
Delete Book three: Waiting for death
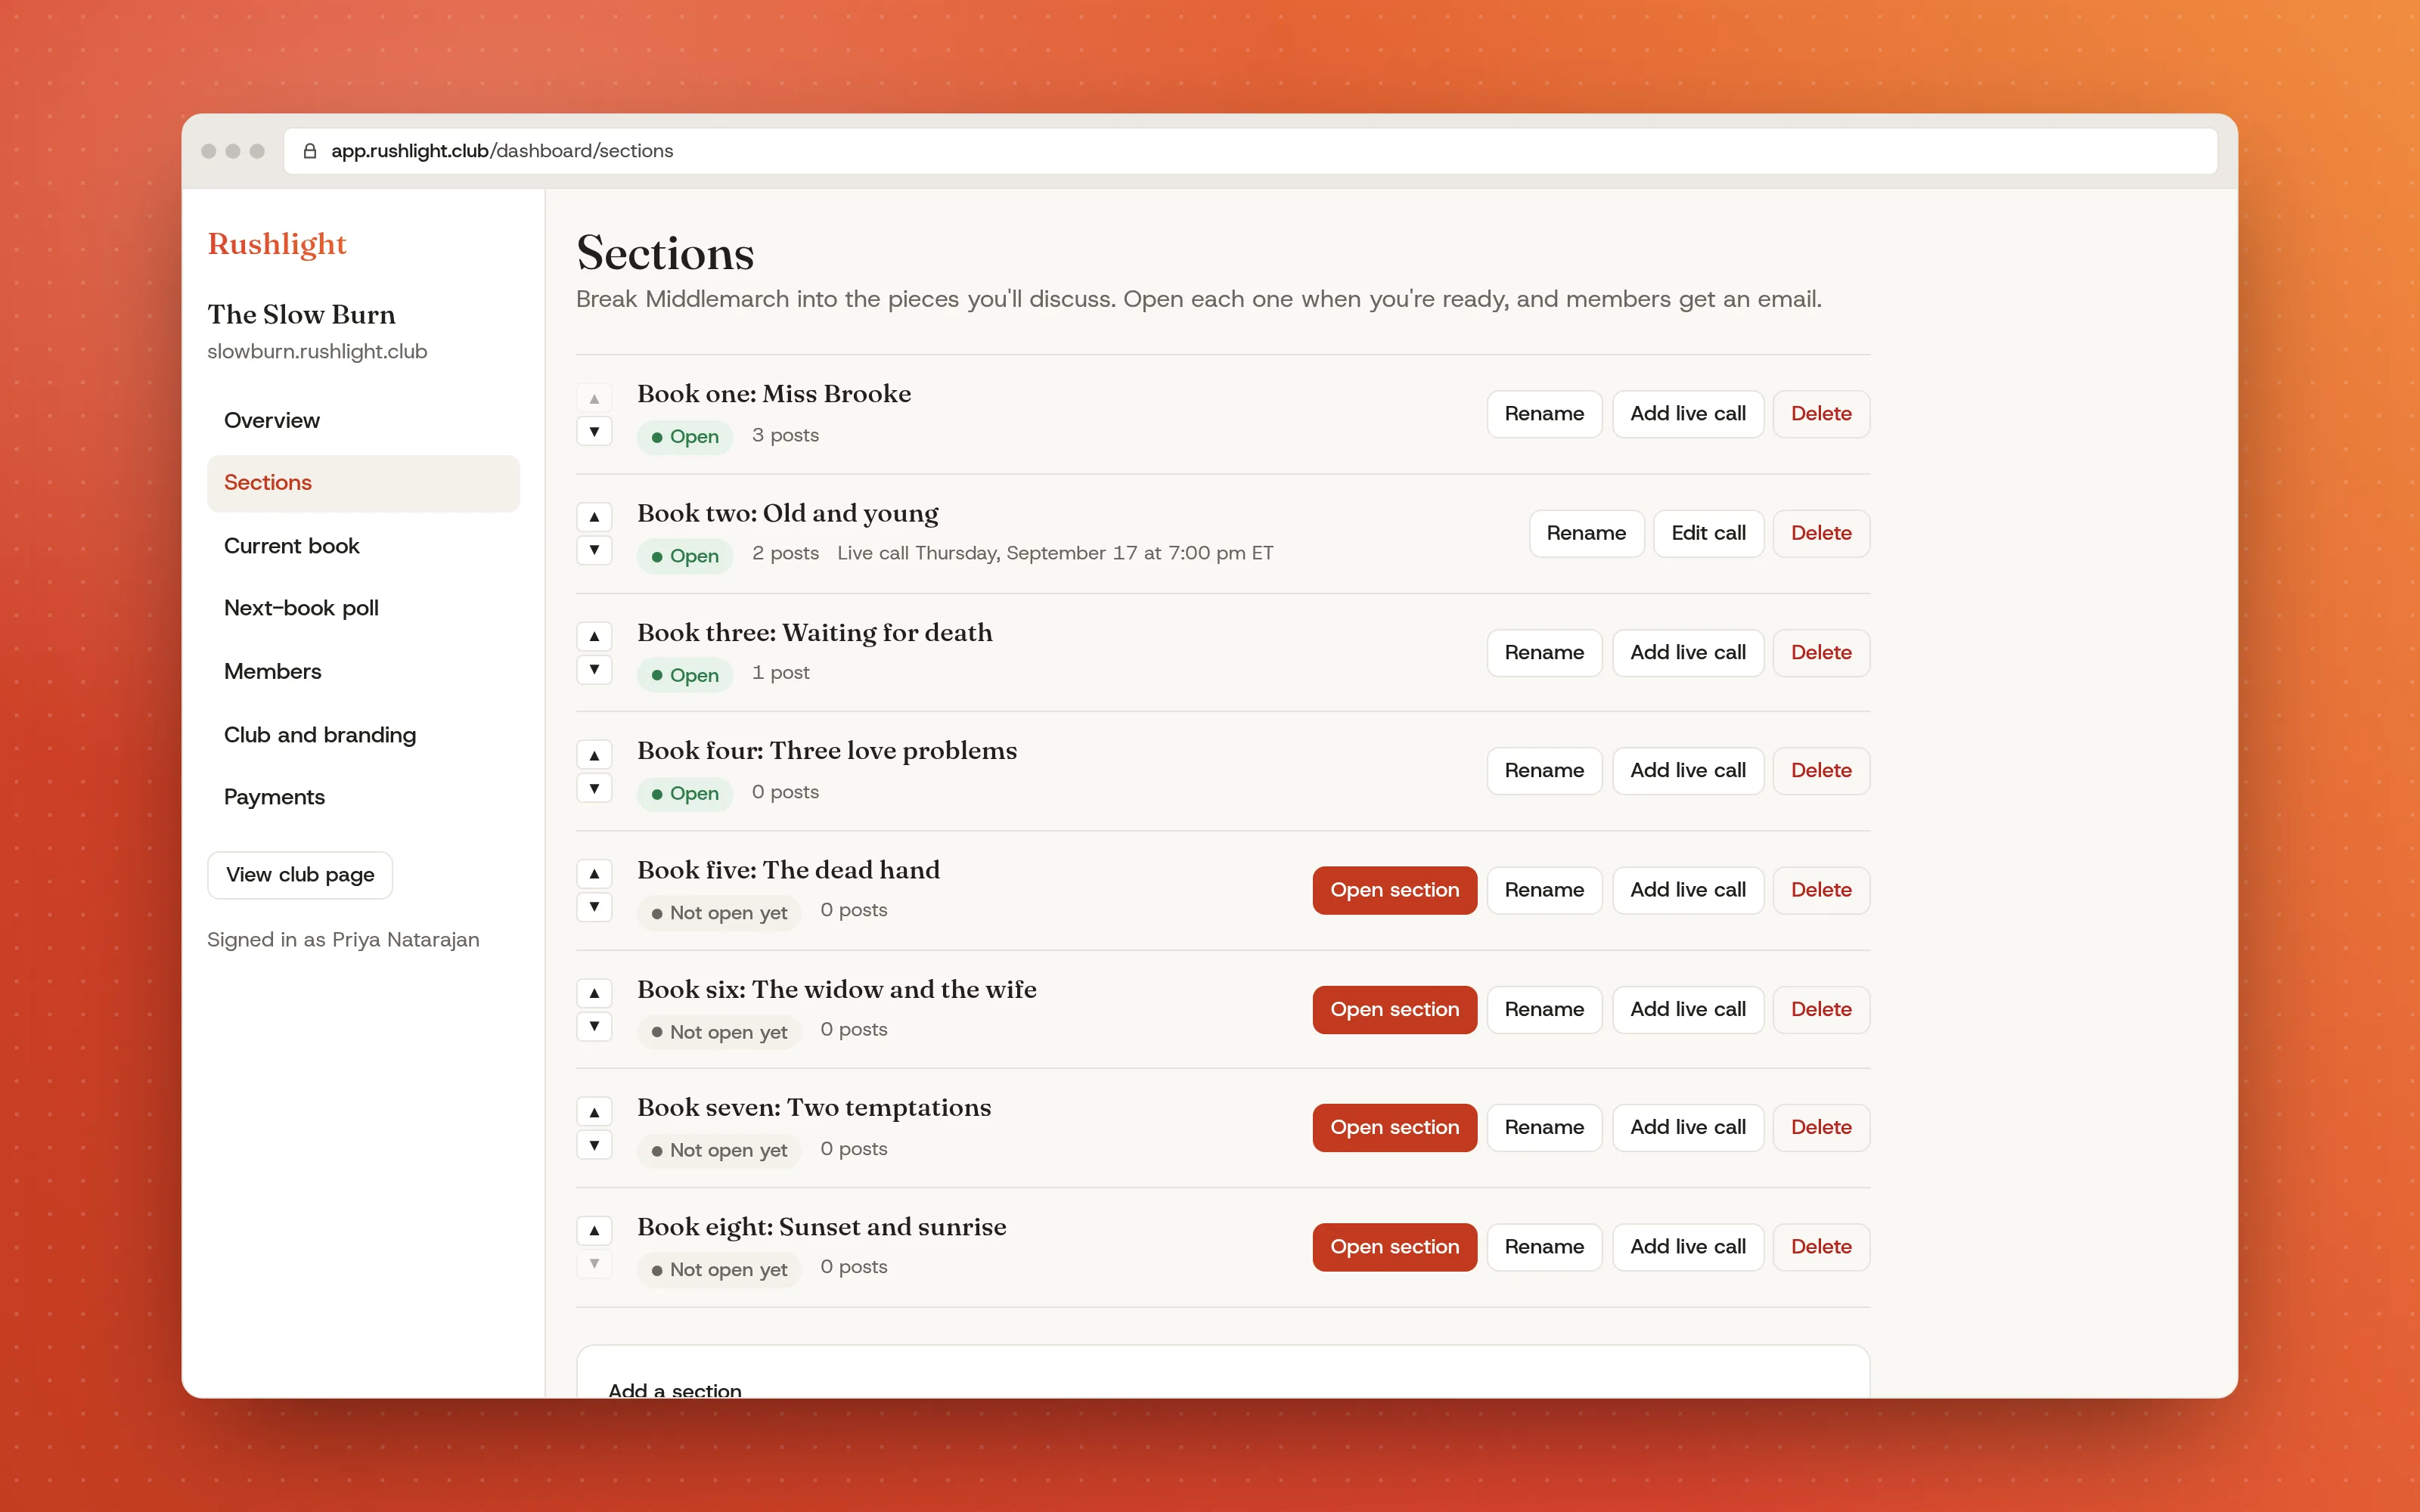pyautogui.click(x=1821, y=652)
